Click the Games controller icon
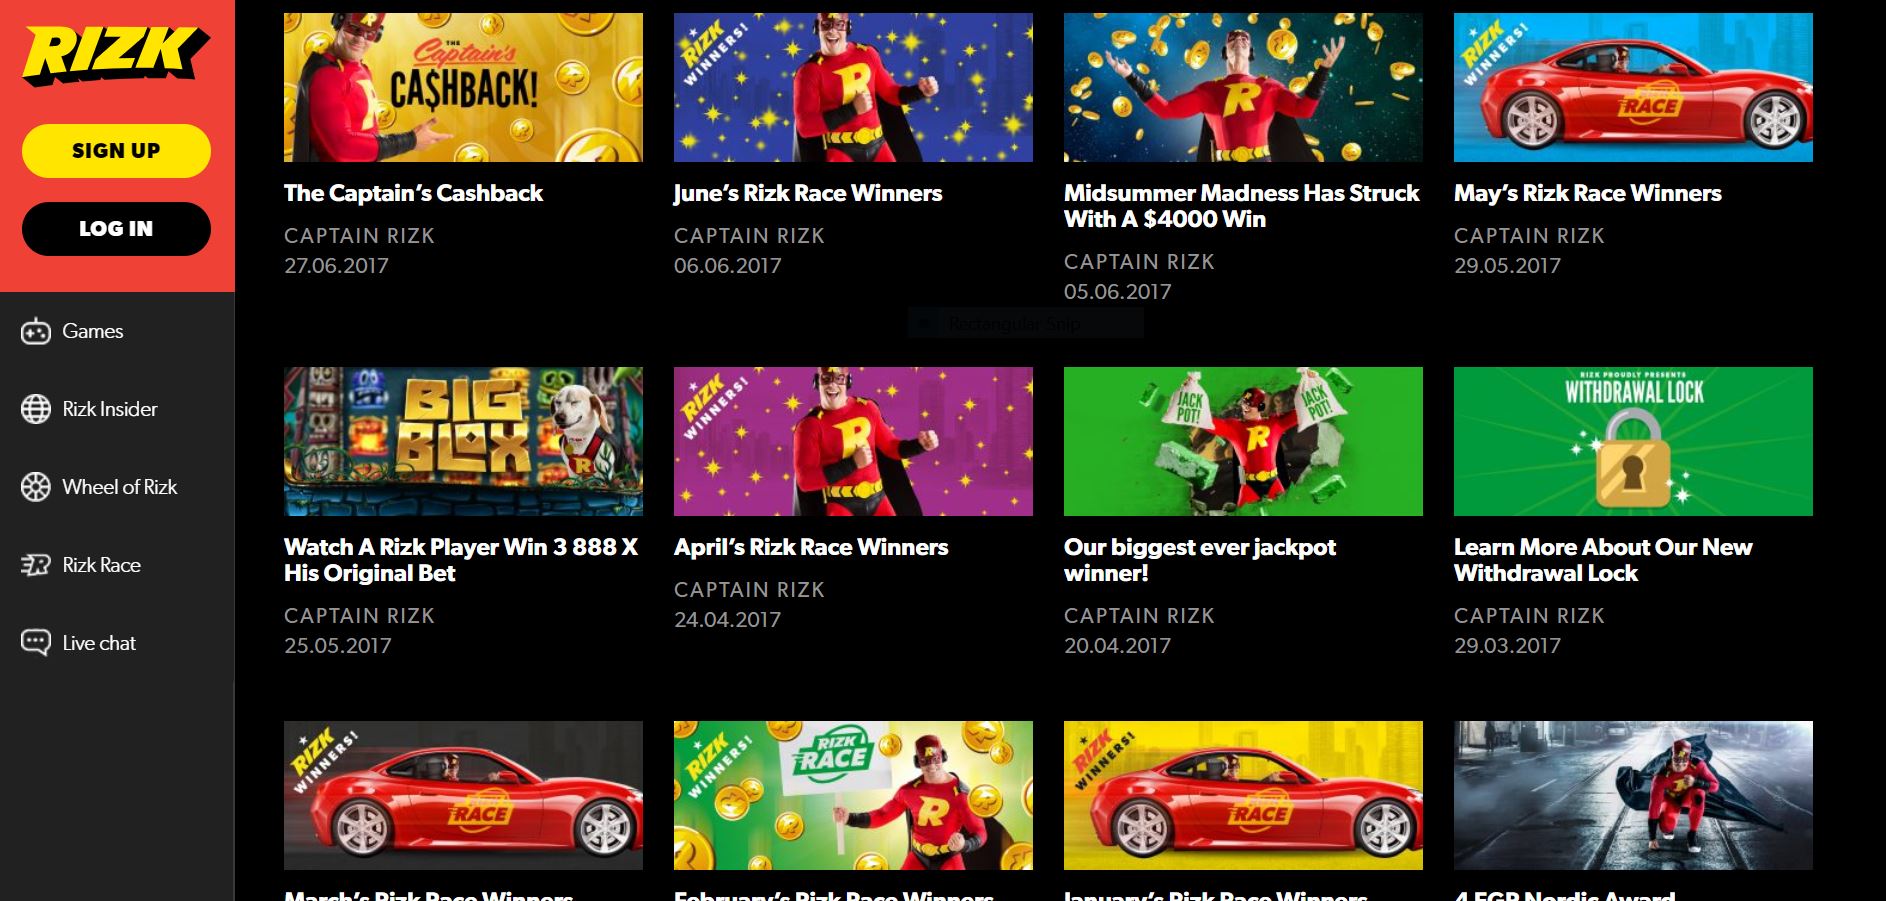1886x901 pixels. (36, 331)
